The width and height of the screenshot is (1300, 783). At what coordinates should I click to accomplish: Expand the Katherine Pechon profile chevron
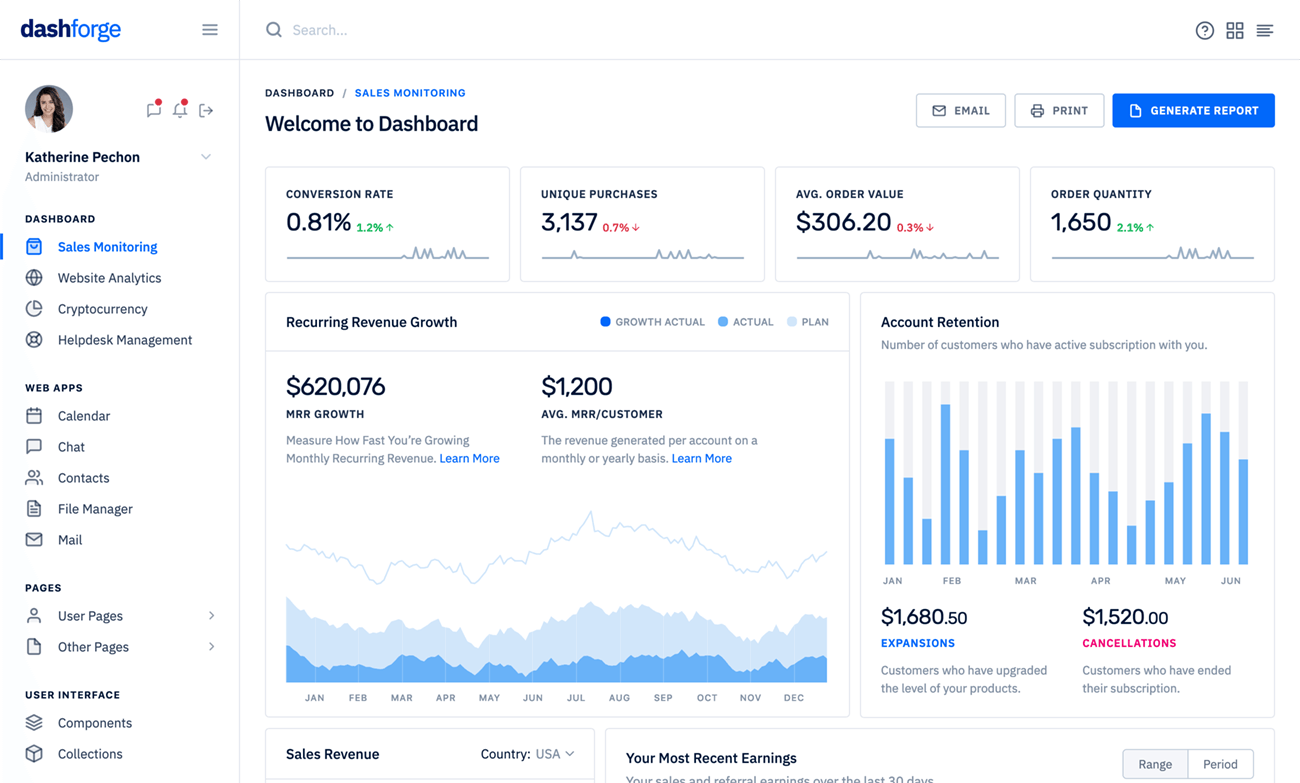[206, 157]
